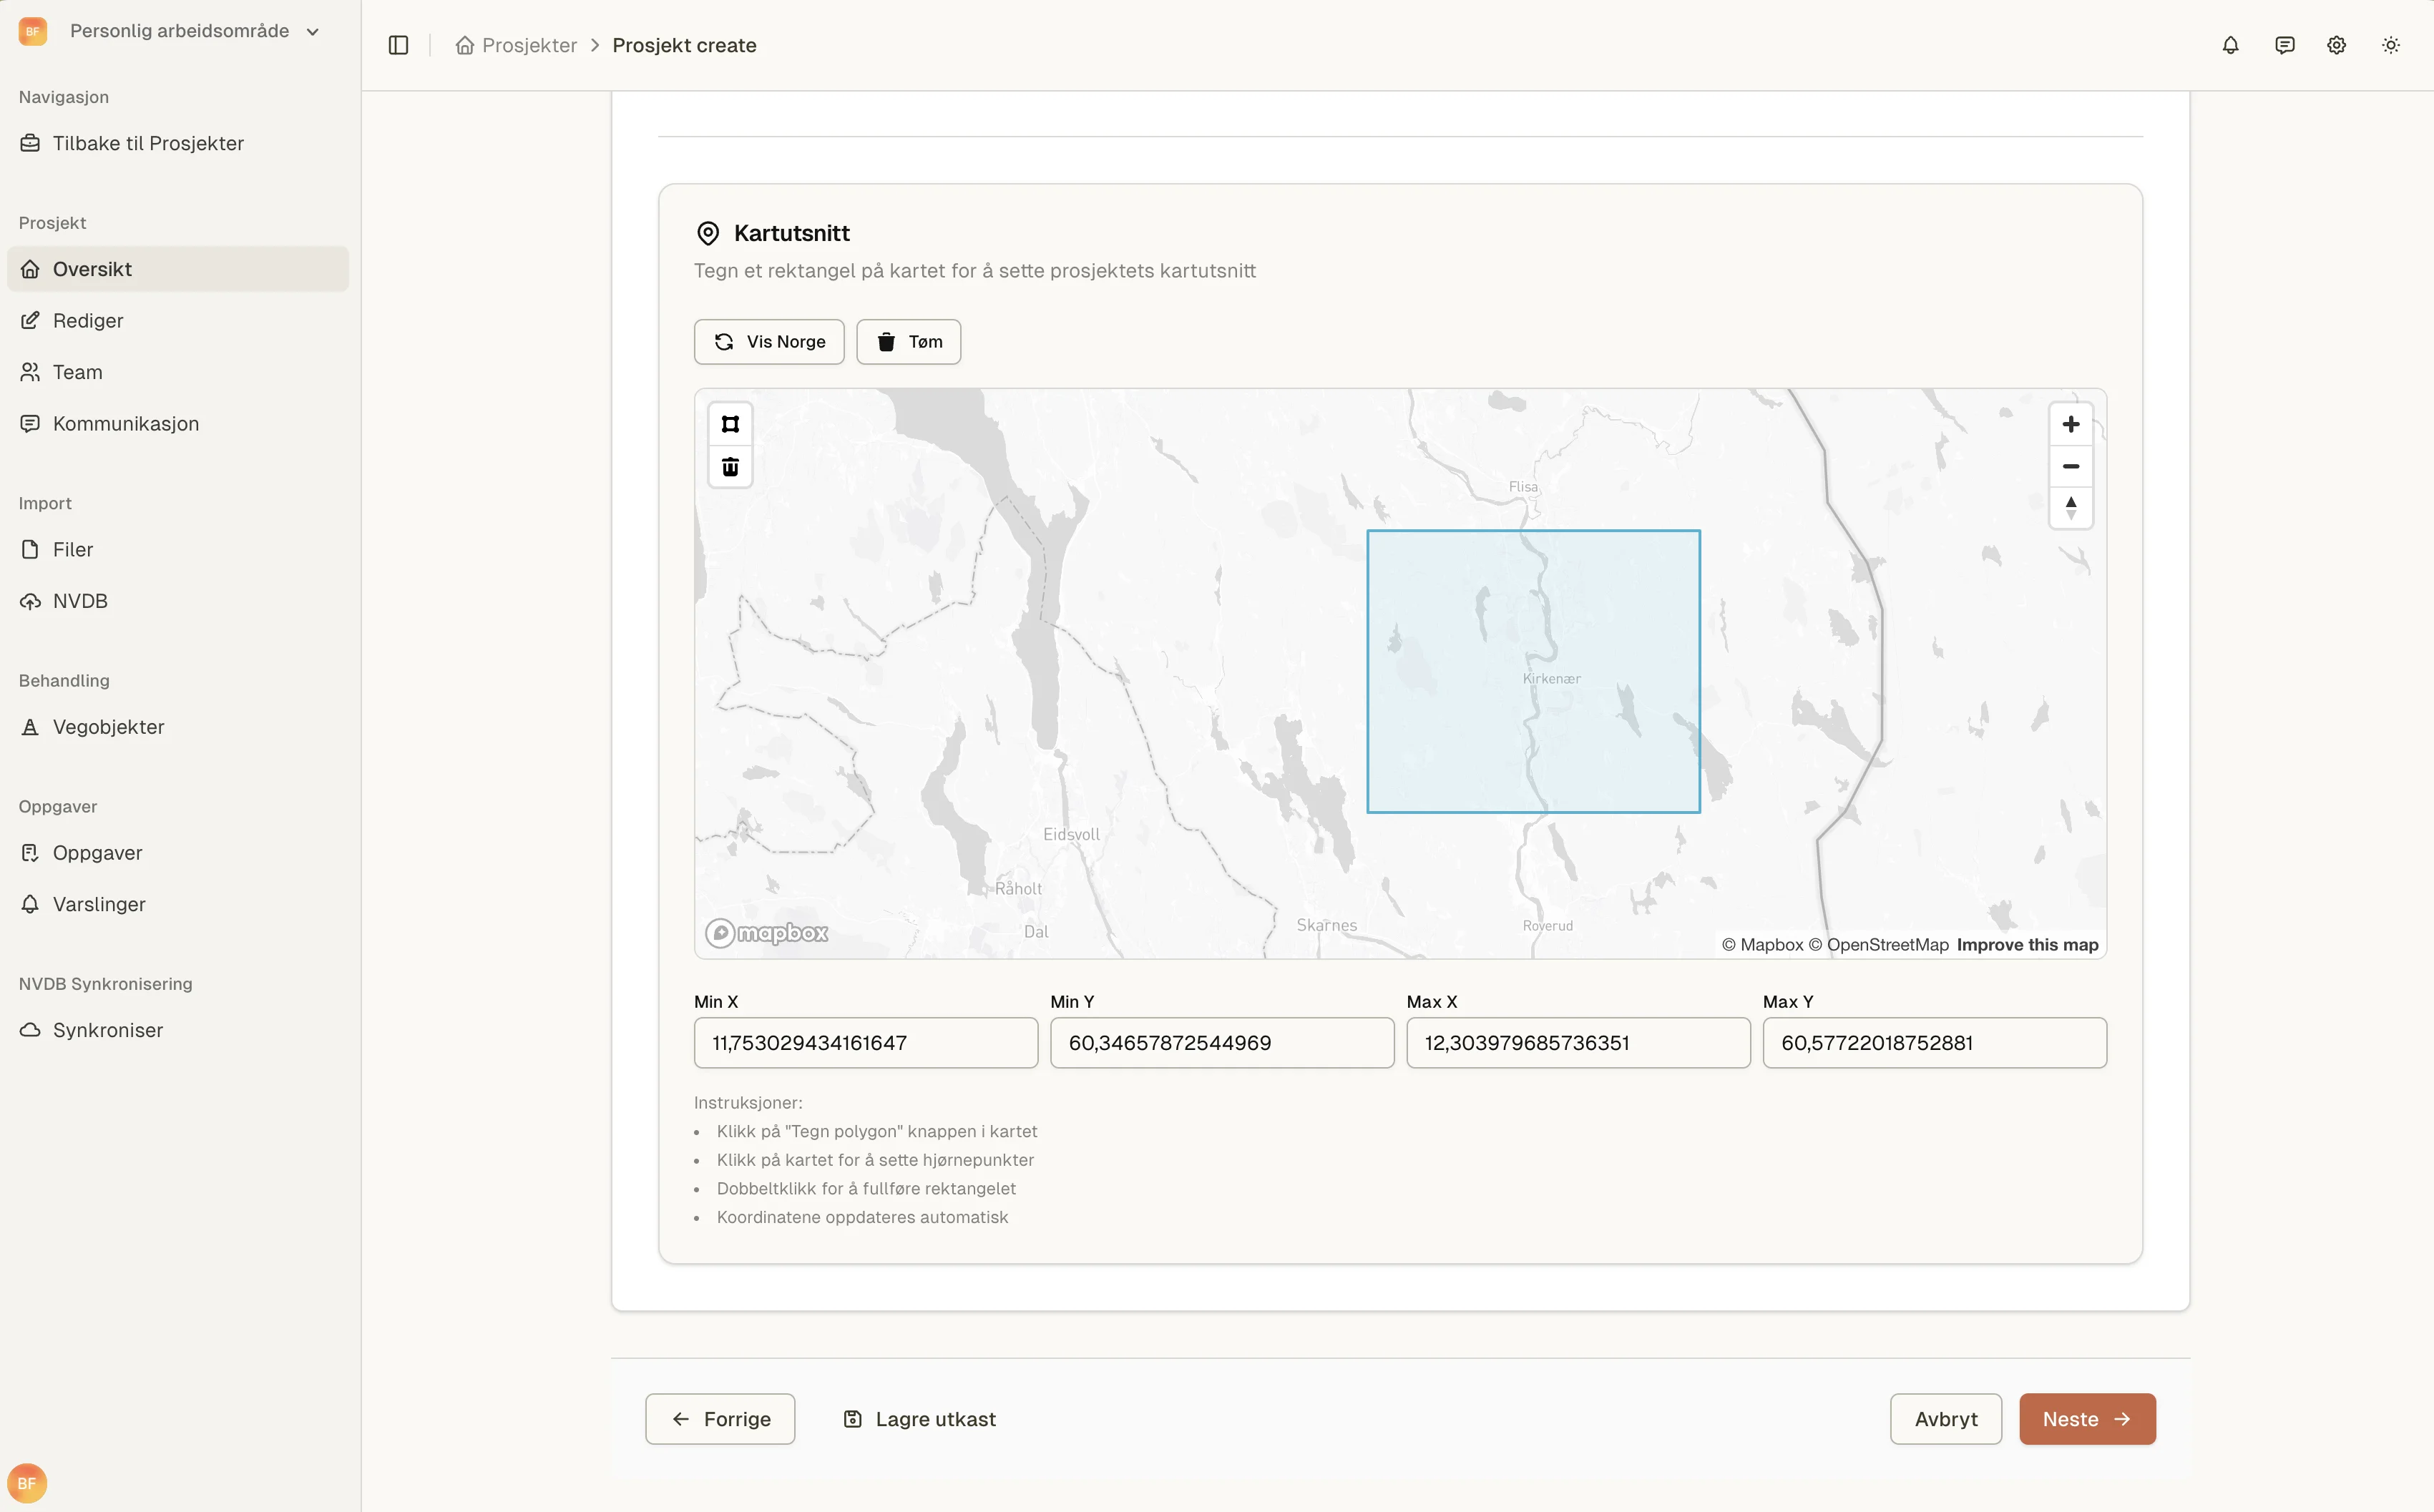Open Vegobjekter under Behandling

point(108,726)
